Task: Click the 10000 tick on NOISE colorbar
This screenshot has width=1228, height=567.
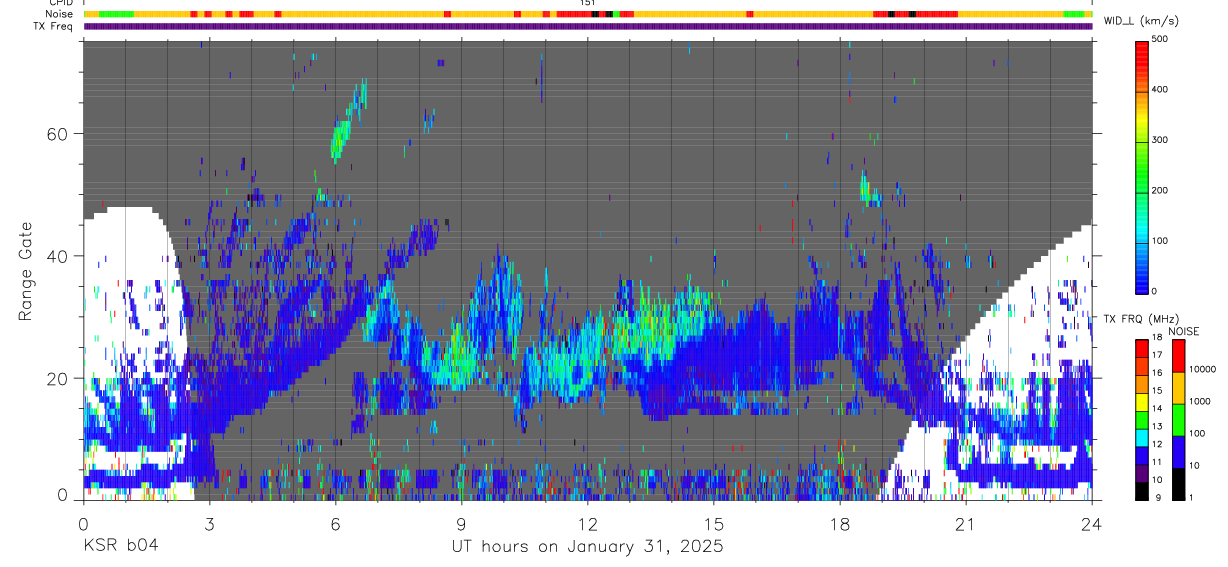Action: [1201, 370]
